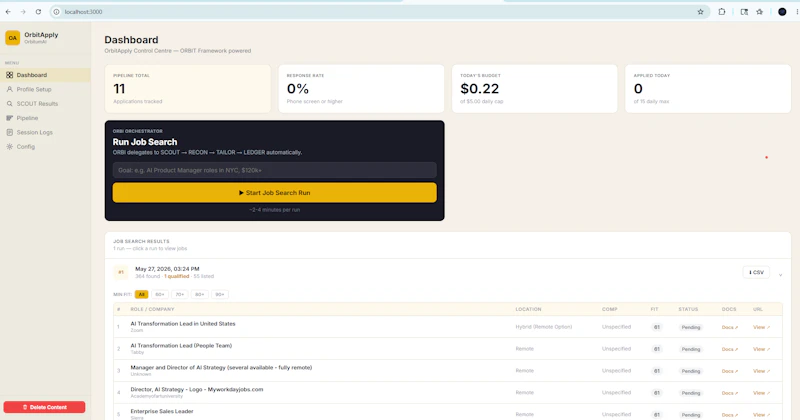Click the COMP column header
The height and width of the screenshot is (420, 800).
pos(609,309)
